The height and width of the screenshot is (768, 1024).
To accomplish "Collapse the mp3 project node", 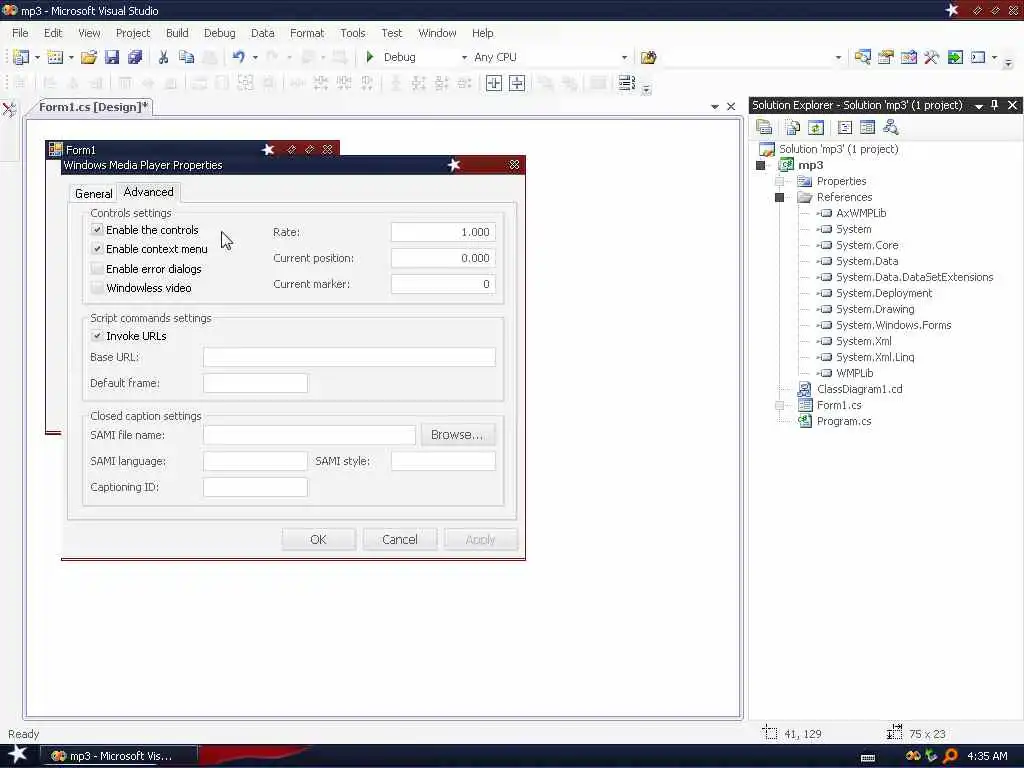I will (760, 165).
